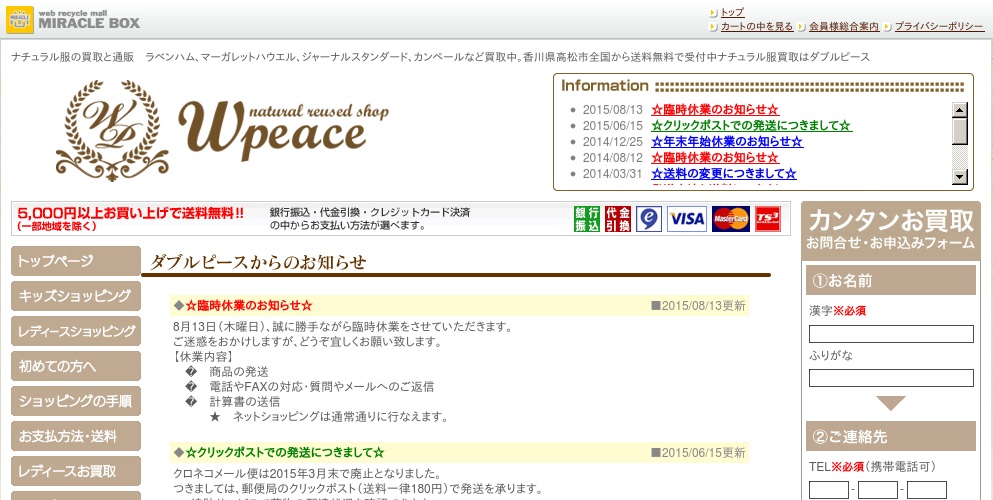Screen dimensions: 993x500
Task: Click the 漢字 name input field
Action: point(890,334)
